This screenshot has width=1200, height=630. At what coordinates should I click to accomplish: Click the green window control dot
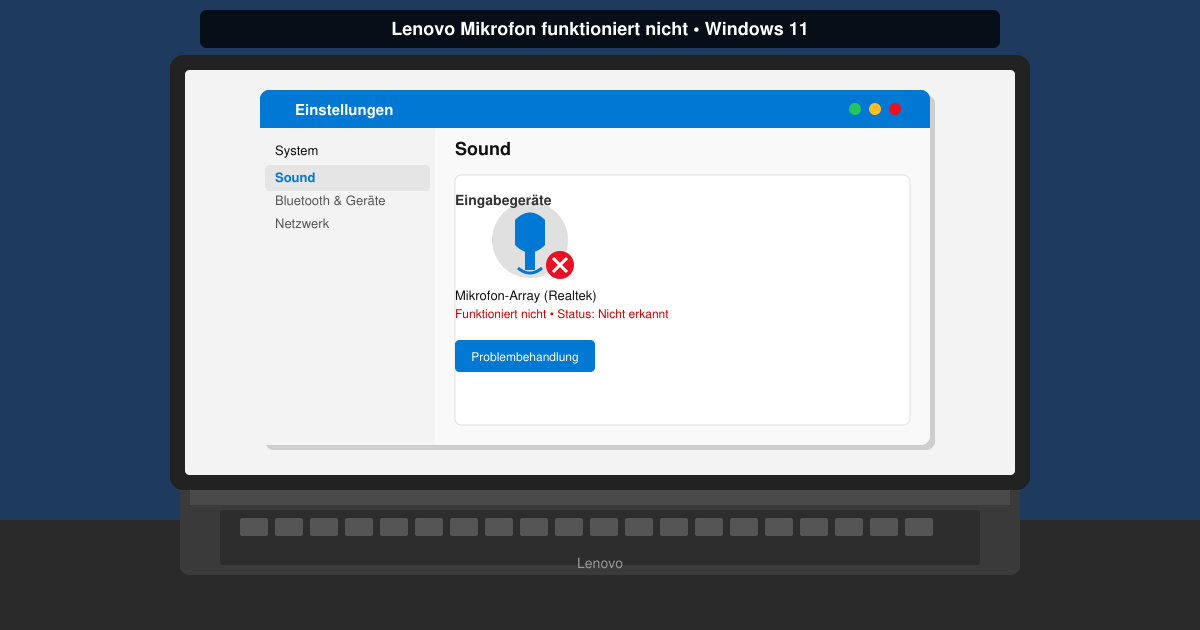tap(855, 109)
